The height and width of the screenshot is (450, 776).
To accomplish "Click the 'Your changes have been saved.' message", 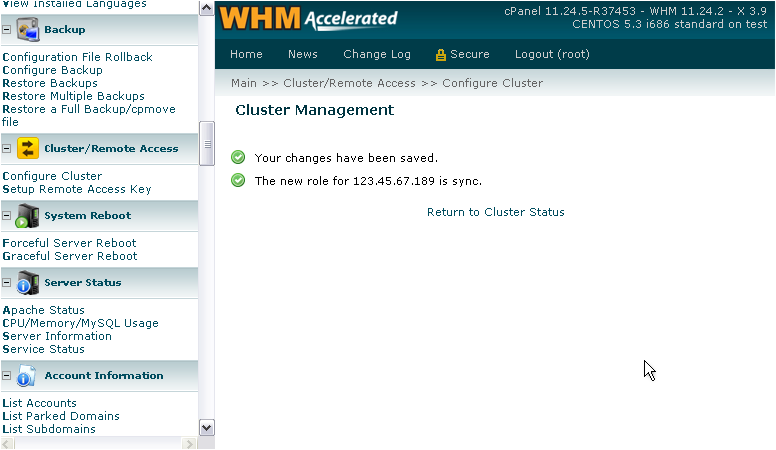I will 346,158.
